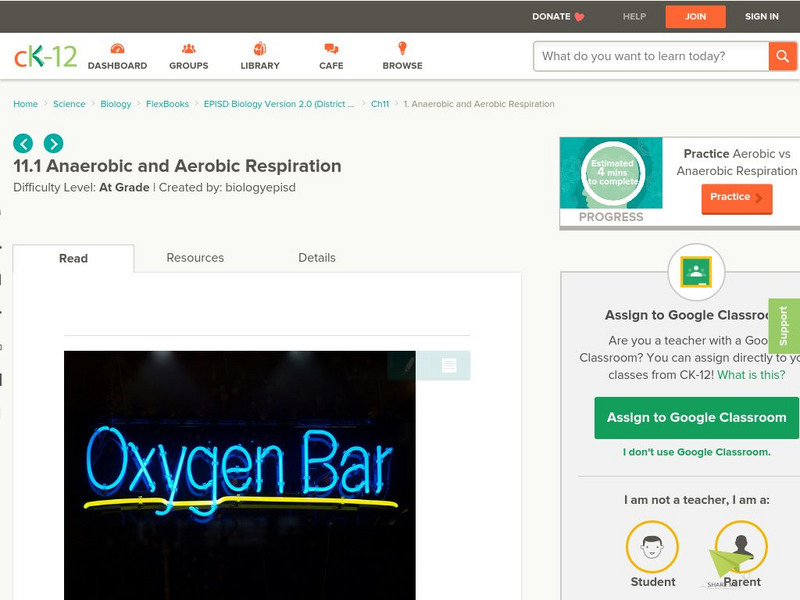
Task: Focus the What do you want to learn search field
Action: pyautogui.click(x=651, y=56)
